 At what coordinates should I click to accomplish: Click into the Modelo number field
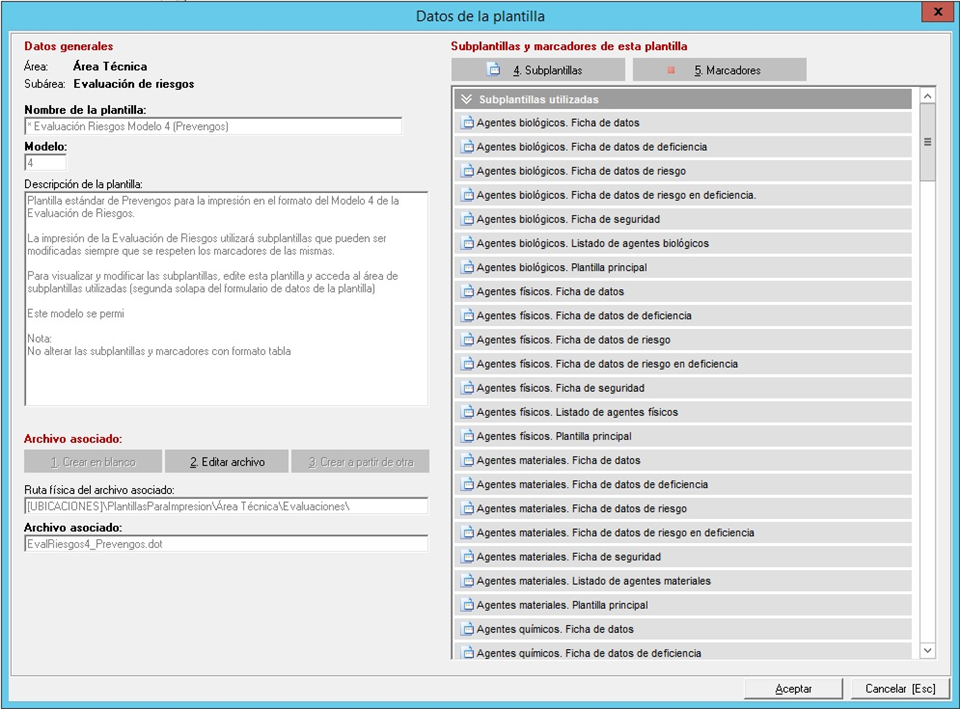pyautogui.click(x=45, y=162)
